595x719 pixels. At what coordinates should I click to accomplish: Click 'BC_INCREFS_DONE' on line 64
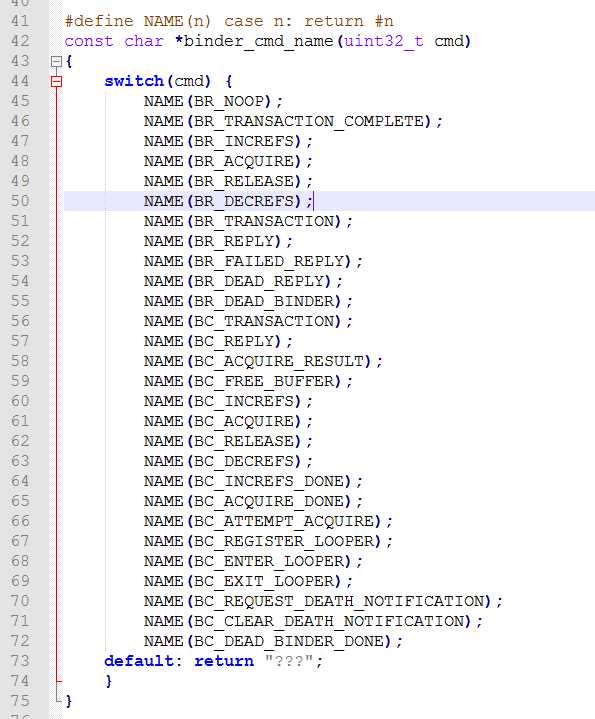(x=269, y=481)
